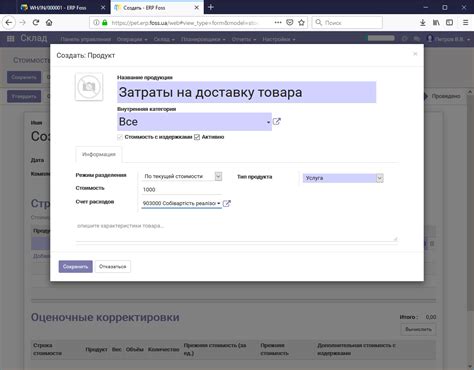Open the conversations icon in ERP header
Viewport: 474px width, 370px height.
(417, 39)
